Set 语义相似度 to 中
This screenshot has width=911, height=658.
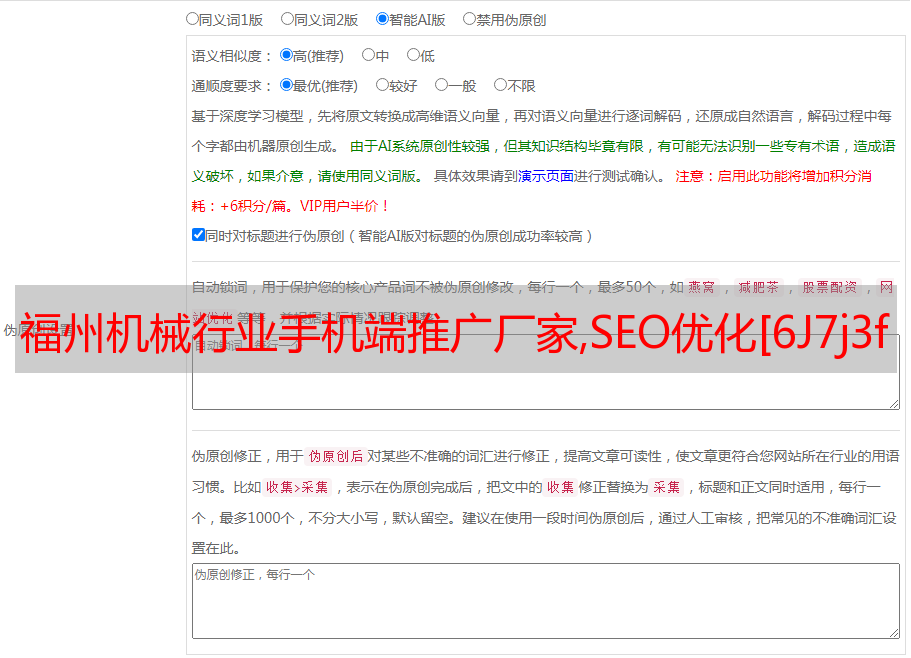[x=368, y=55]
